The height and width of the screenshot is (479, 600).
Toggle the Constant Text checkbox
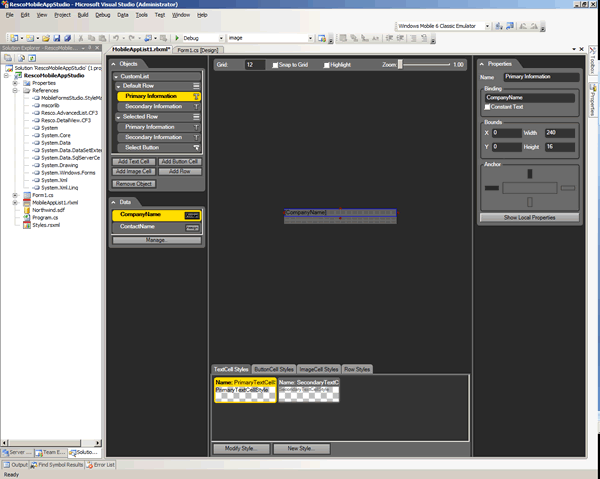[x=487, y=107]
